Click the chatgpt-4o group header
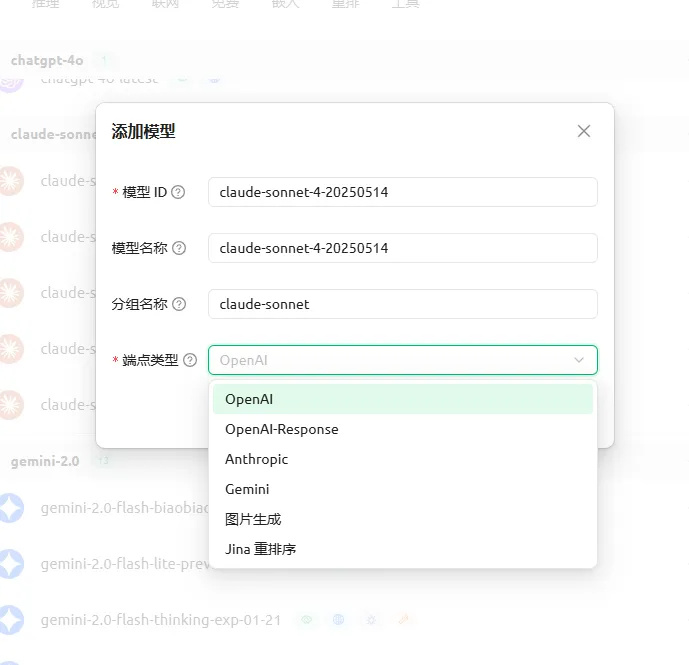 [x=47, y=60]
